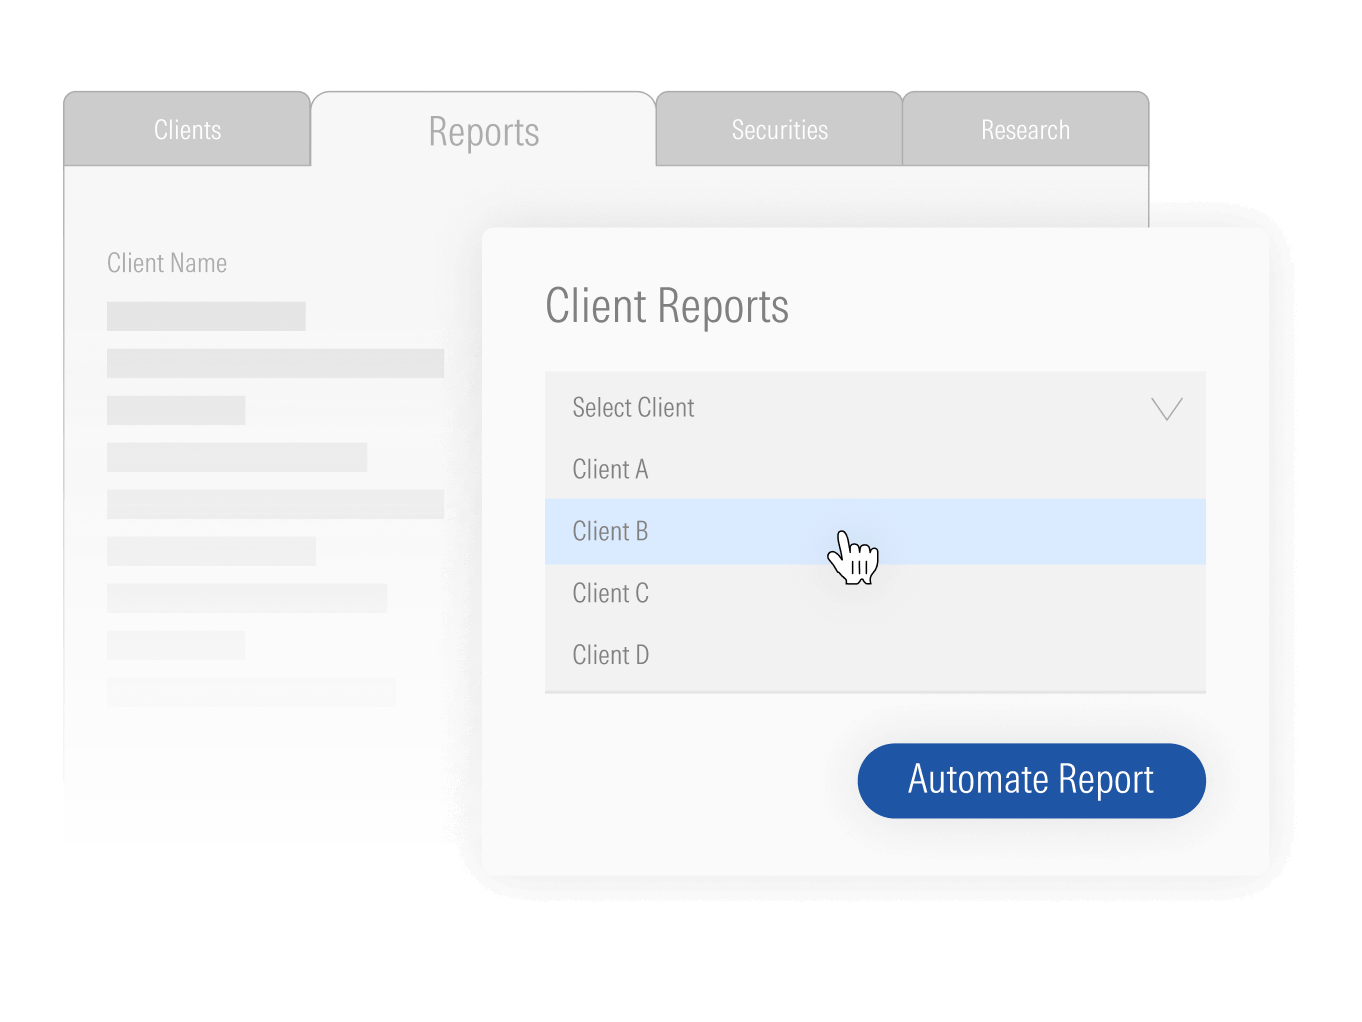
Task: Select the second placeholder row under Client Name
Action: click(275, 363)
